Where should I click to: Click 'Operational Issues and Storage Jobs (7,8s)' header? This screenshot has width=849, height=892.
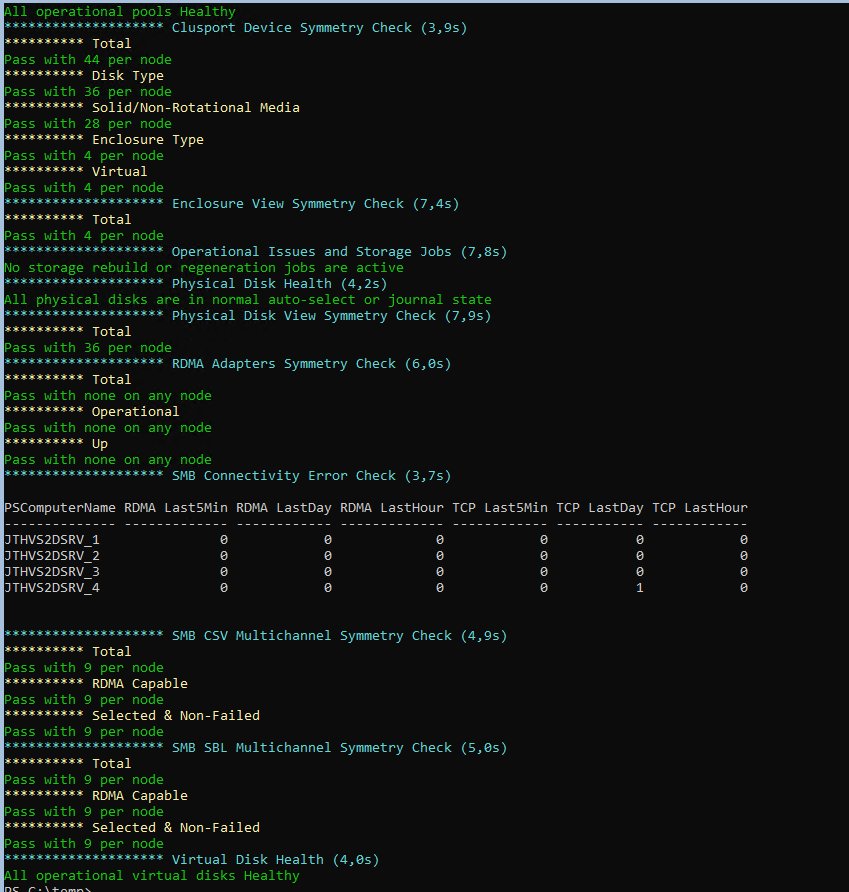339,251
